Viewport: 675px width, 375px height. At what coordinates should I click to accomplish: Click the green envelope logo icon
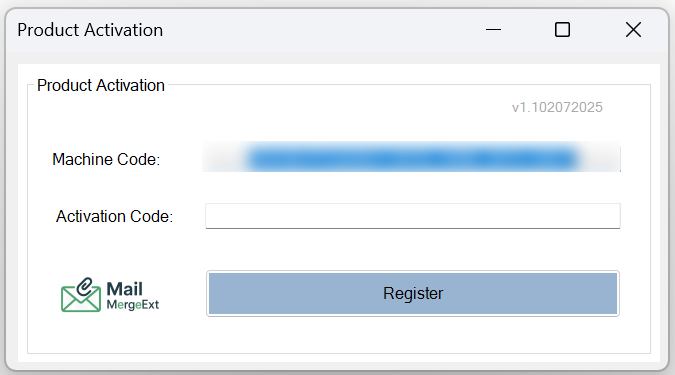click(81, 295)
